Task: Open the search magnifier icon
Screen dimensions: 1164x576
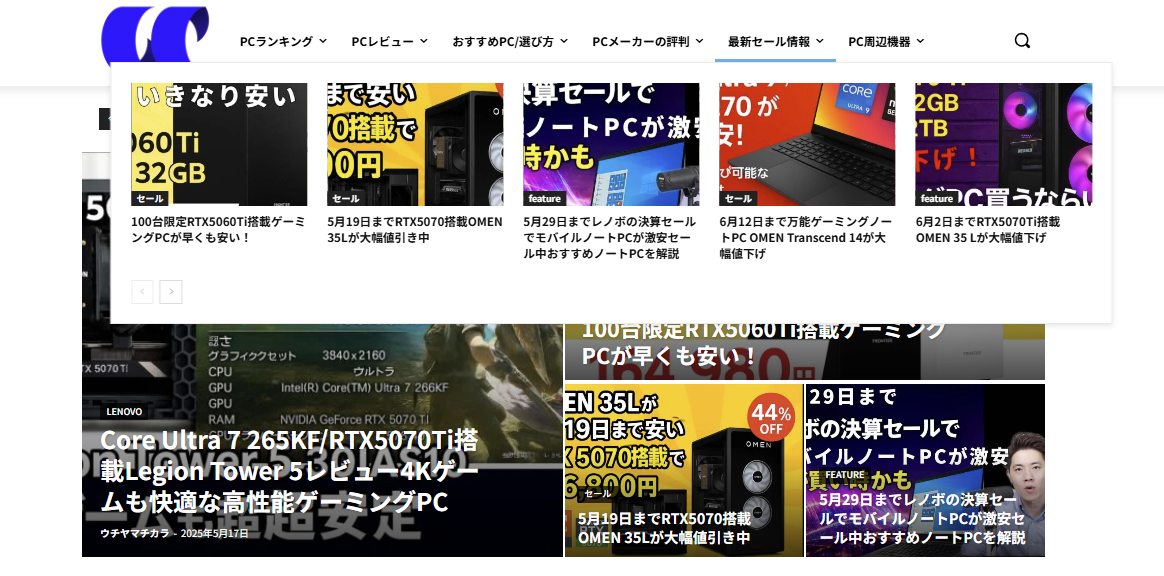Action: click(x=1022, y=41)
